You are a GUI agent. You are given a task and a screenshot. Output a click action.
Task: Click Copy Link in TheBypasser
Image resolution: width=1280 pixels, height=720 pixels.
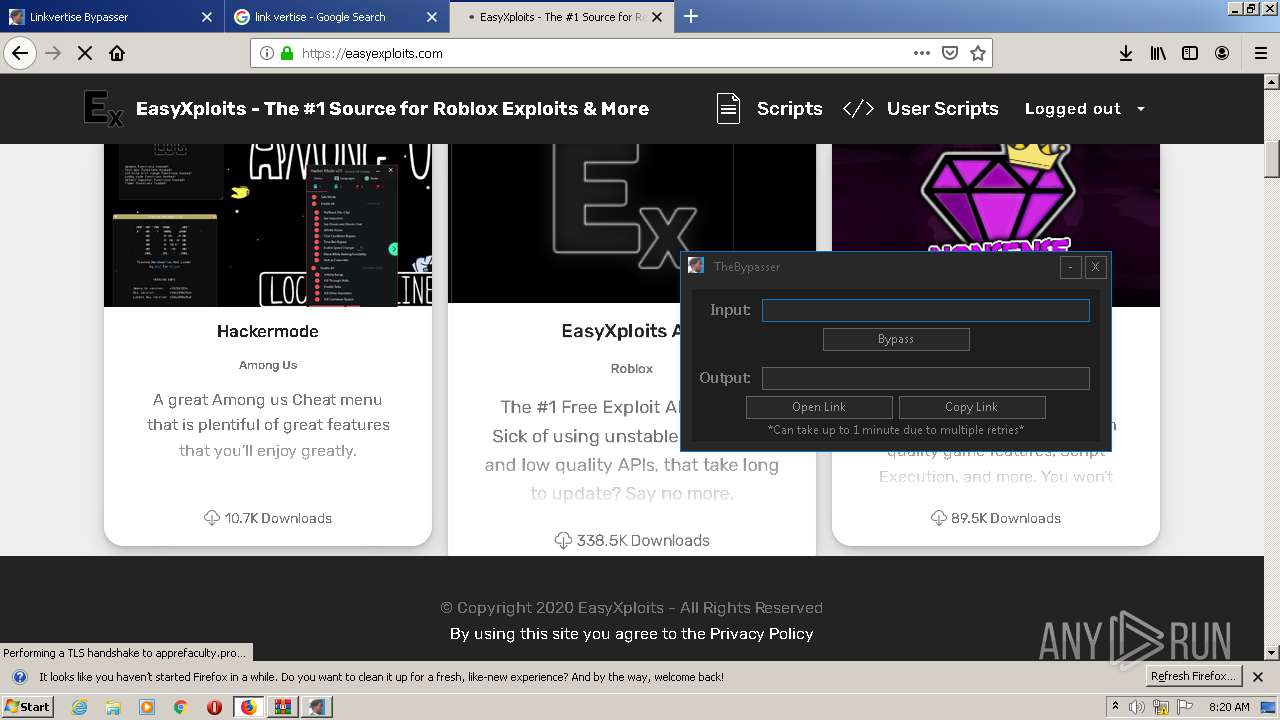point(972,407)
